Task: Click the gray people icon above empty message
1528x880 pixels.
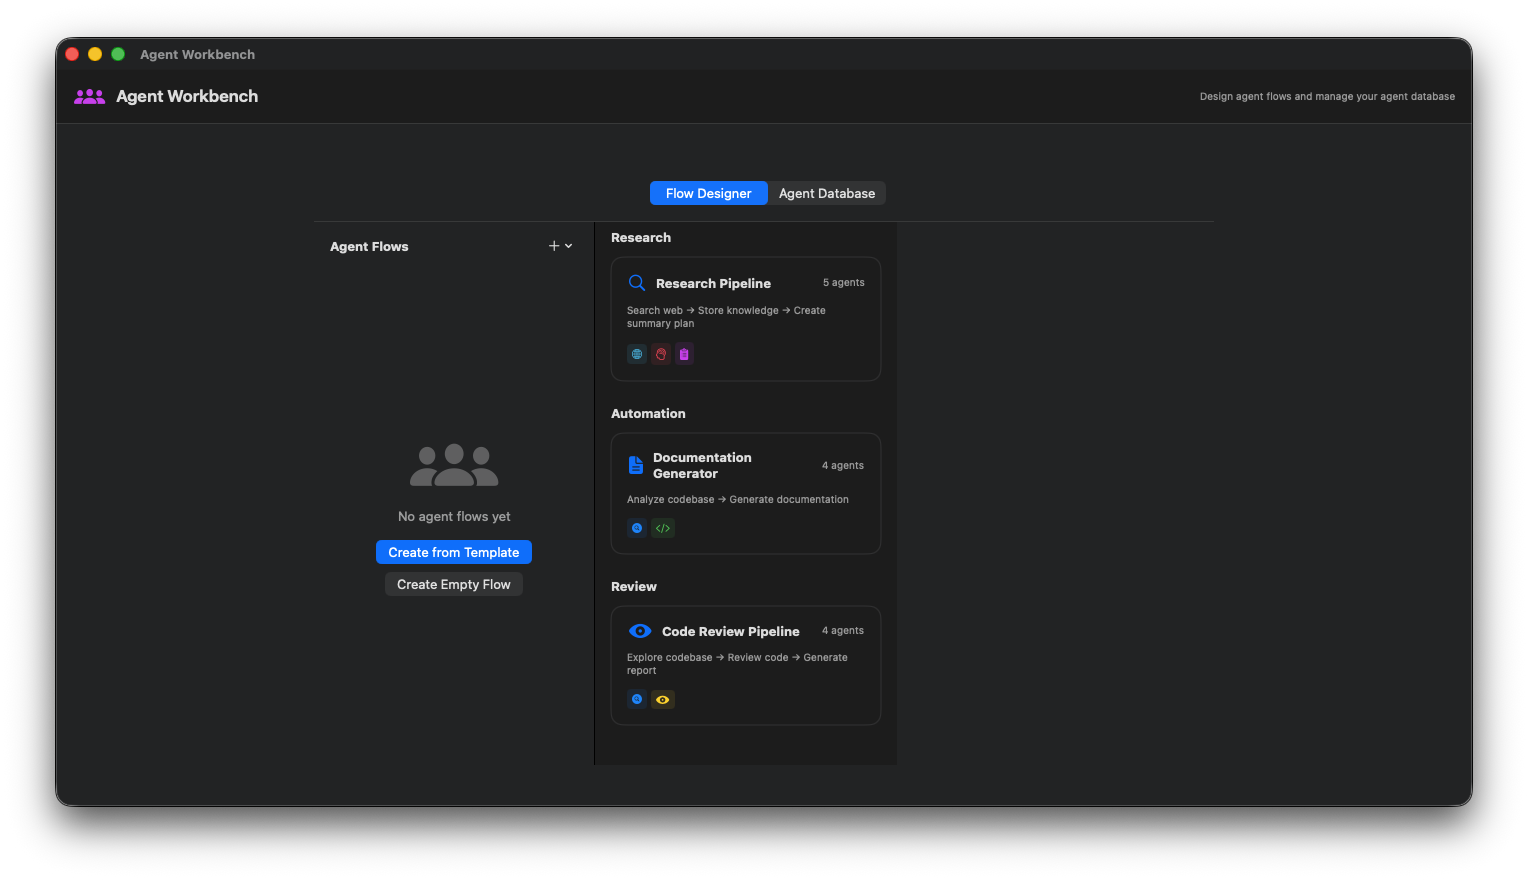Action: 454,465
